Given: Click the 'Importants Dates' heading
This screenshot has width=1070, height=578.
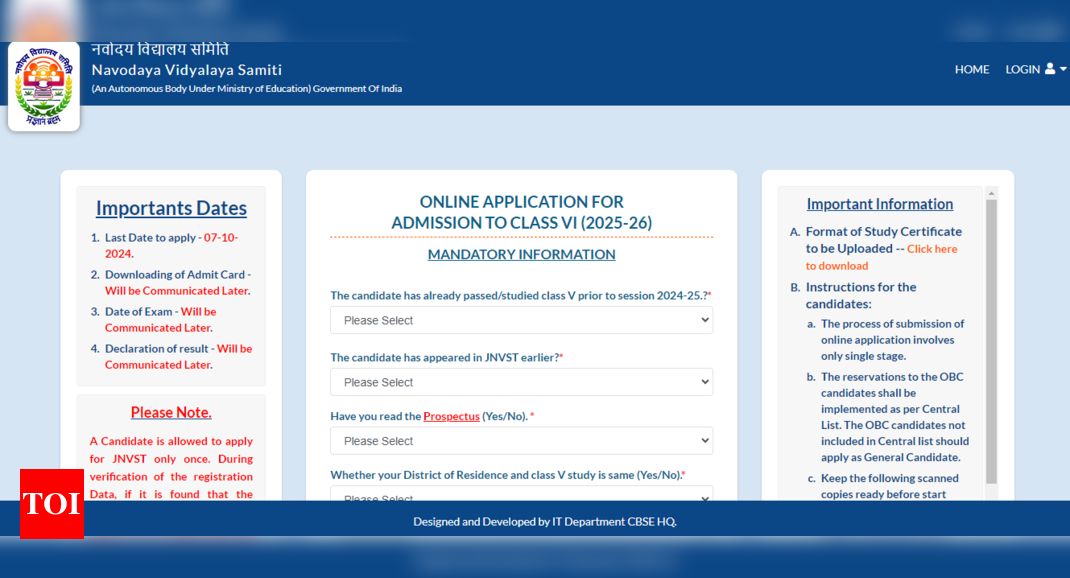Looking at the screenshot, I should click(x=171, y=208).
